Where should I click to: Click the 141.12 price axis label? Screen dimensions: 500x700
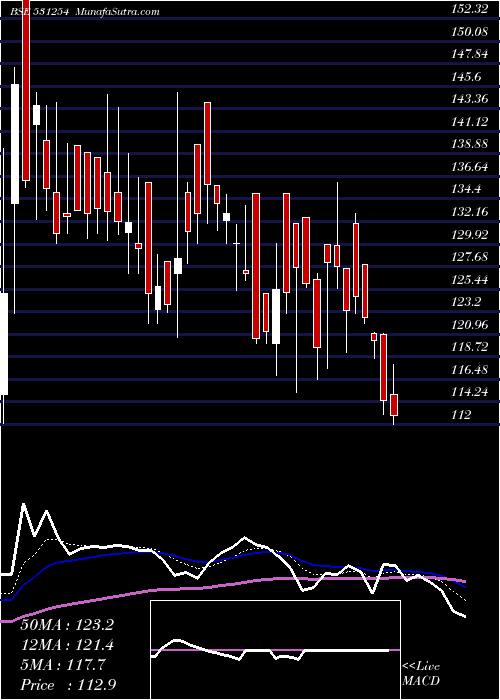470,122
